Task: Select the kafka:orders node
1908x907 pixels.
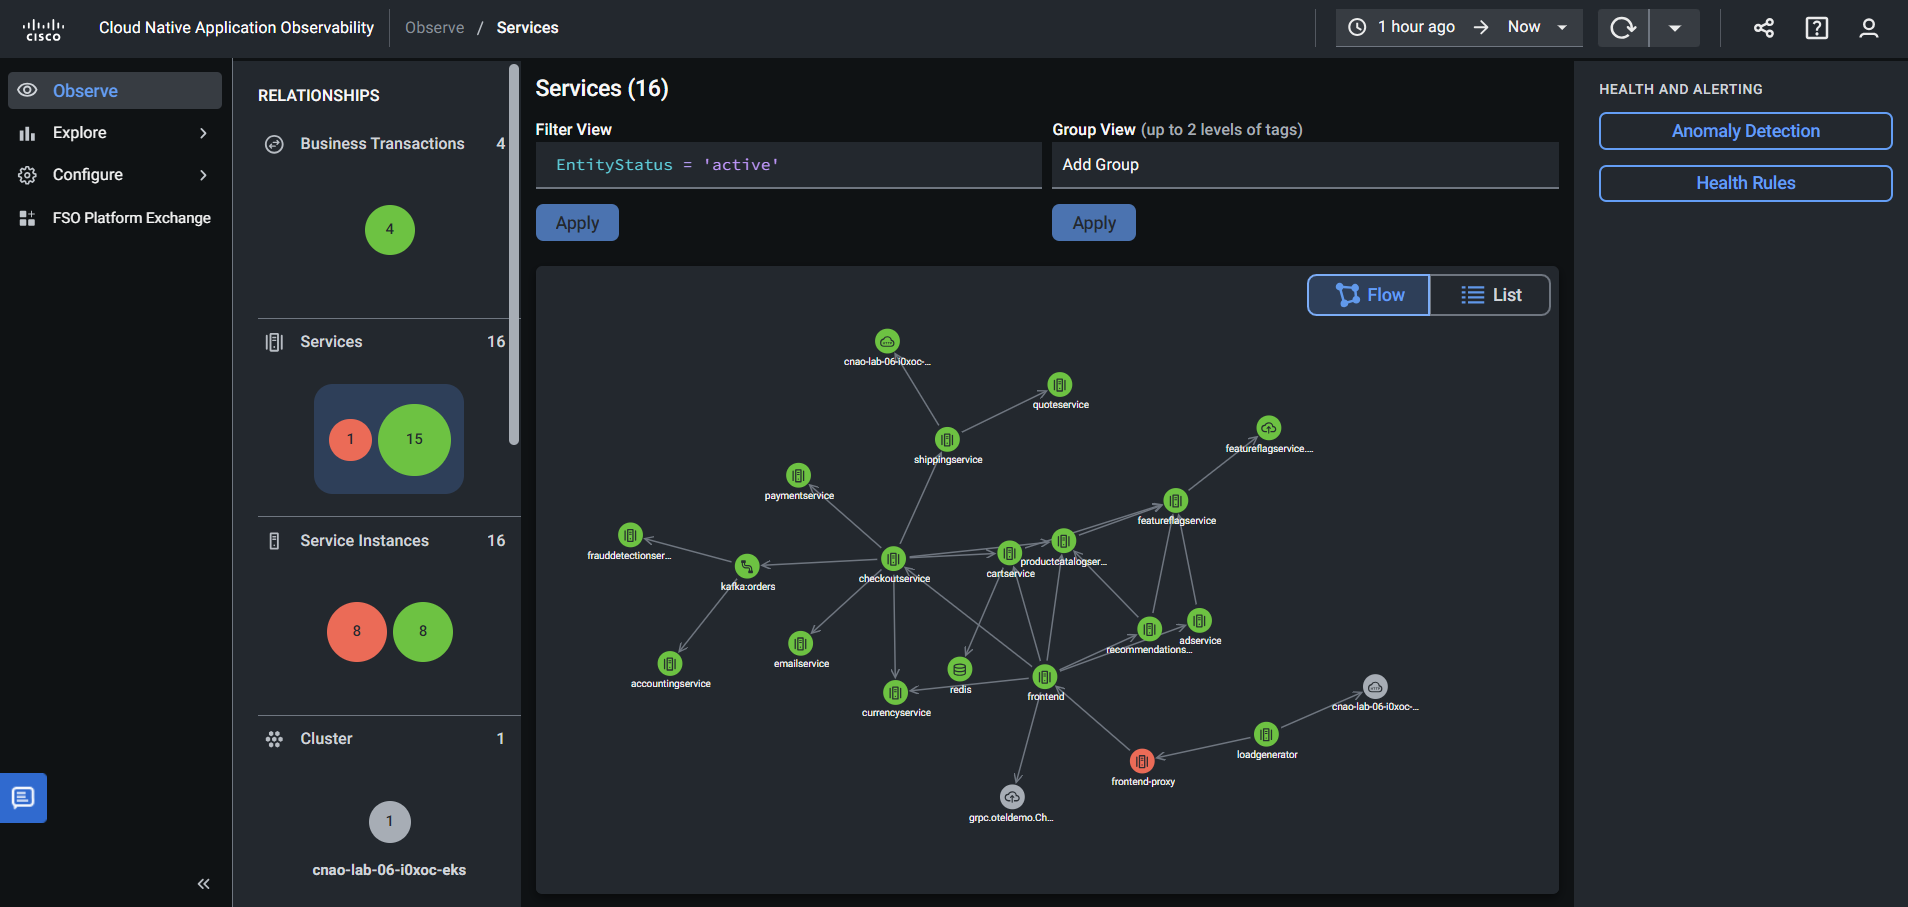Action: click(747, 567)
